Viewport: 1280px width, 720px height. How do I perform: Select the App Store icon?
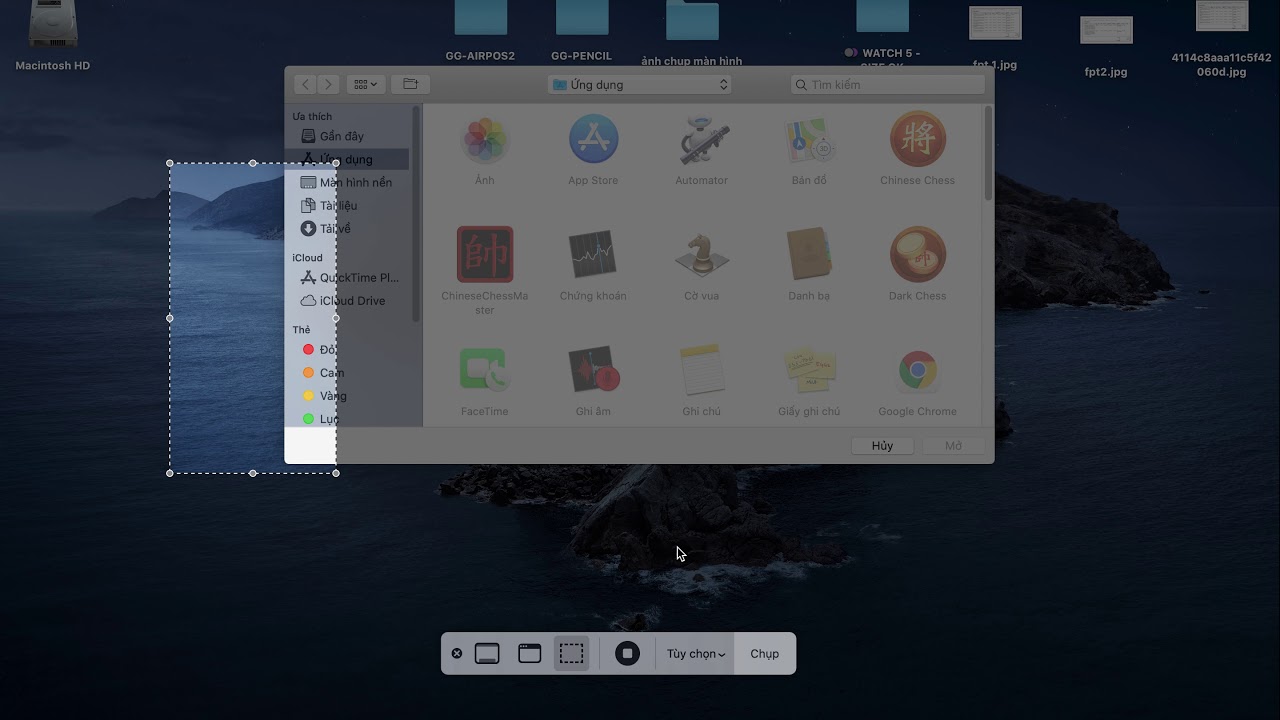pos(593,139)
